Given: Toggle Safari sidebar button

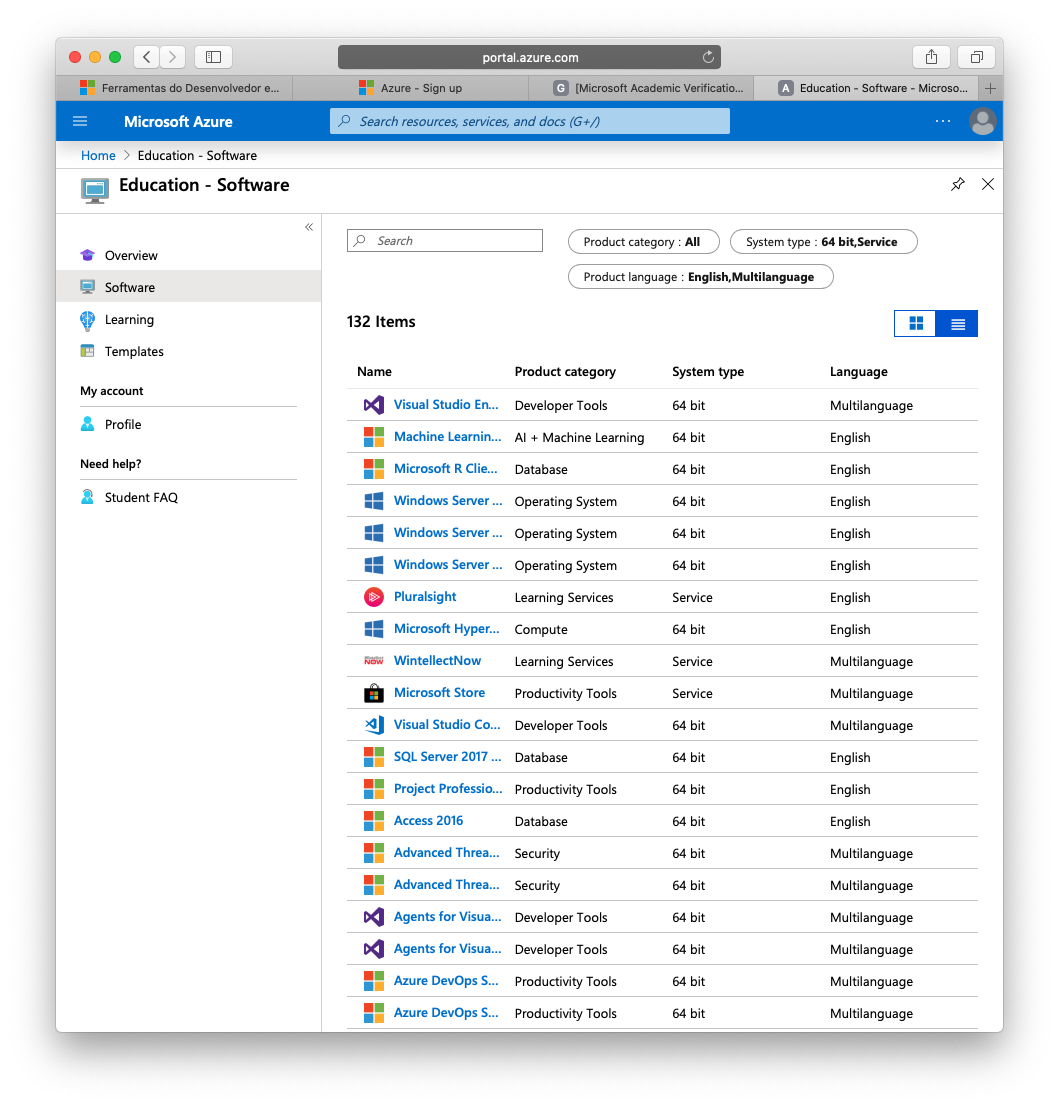Looking at the screenshot, I should tap(213, 57).
